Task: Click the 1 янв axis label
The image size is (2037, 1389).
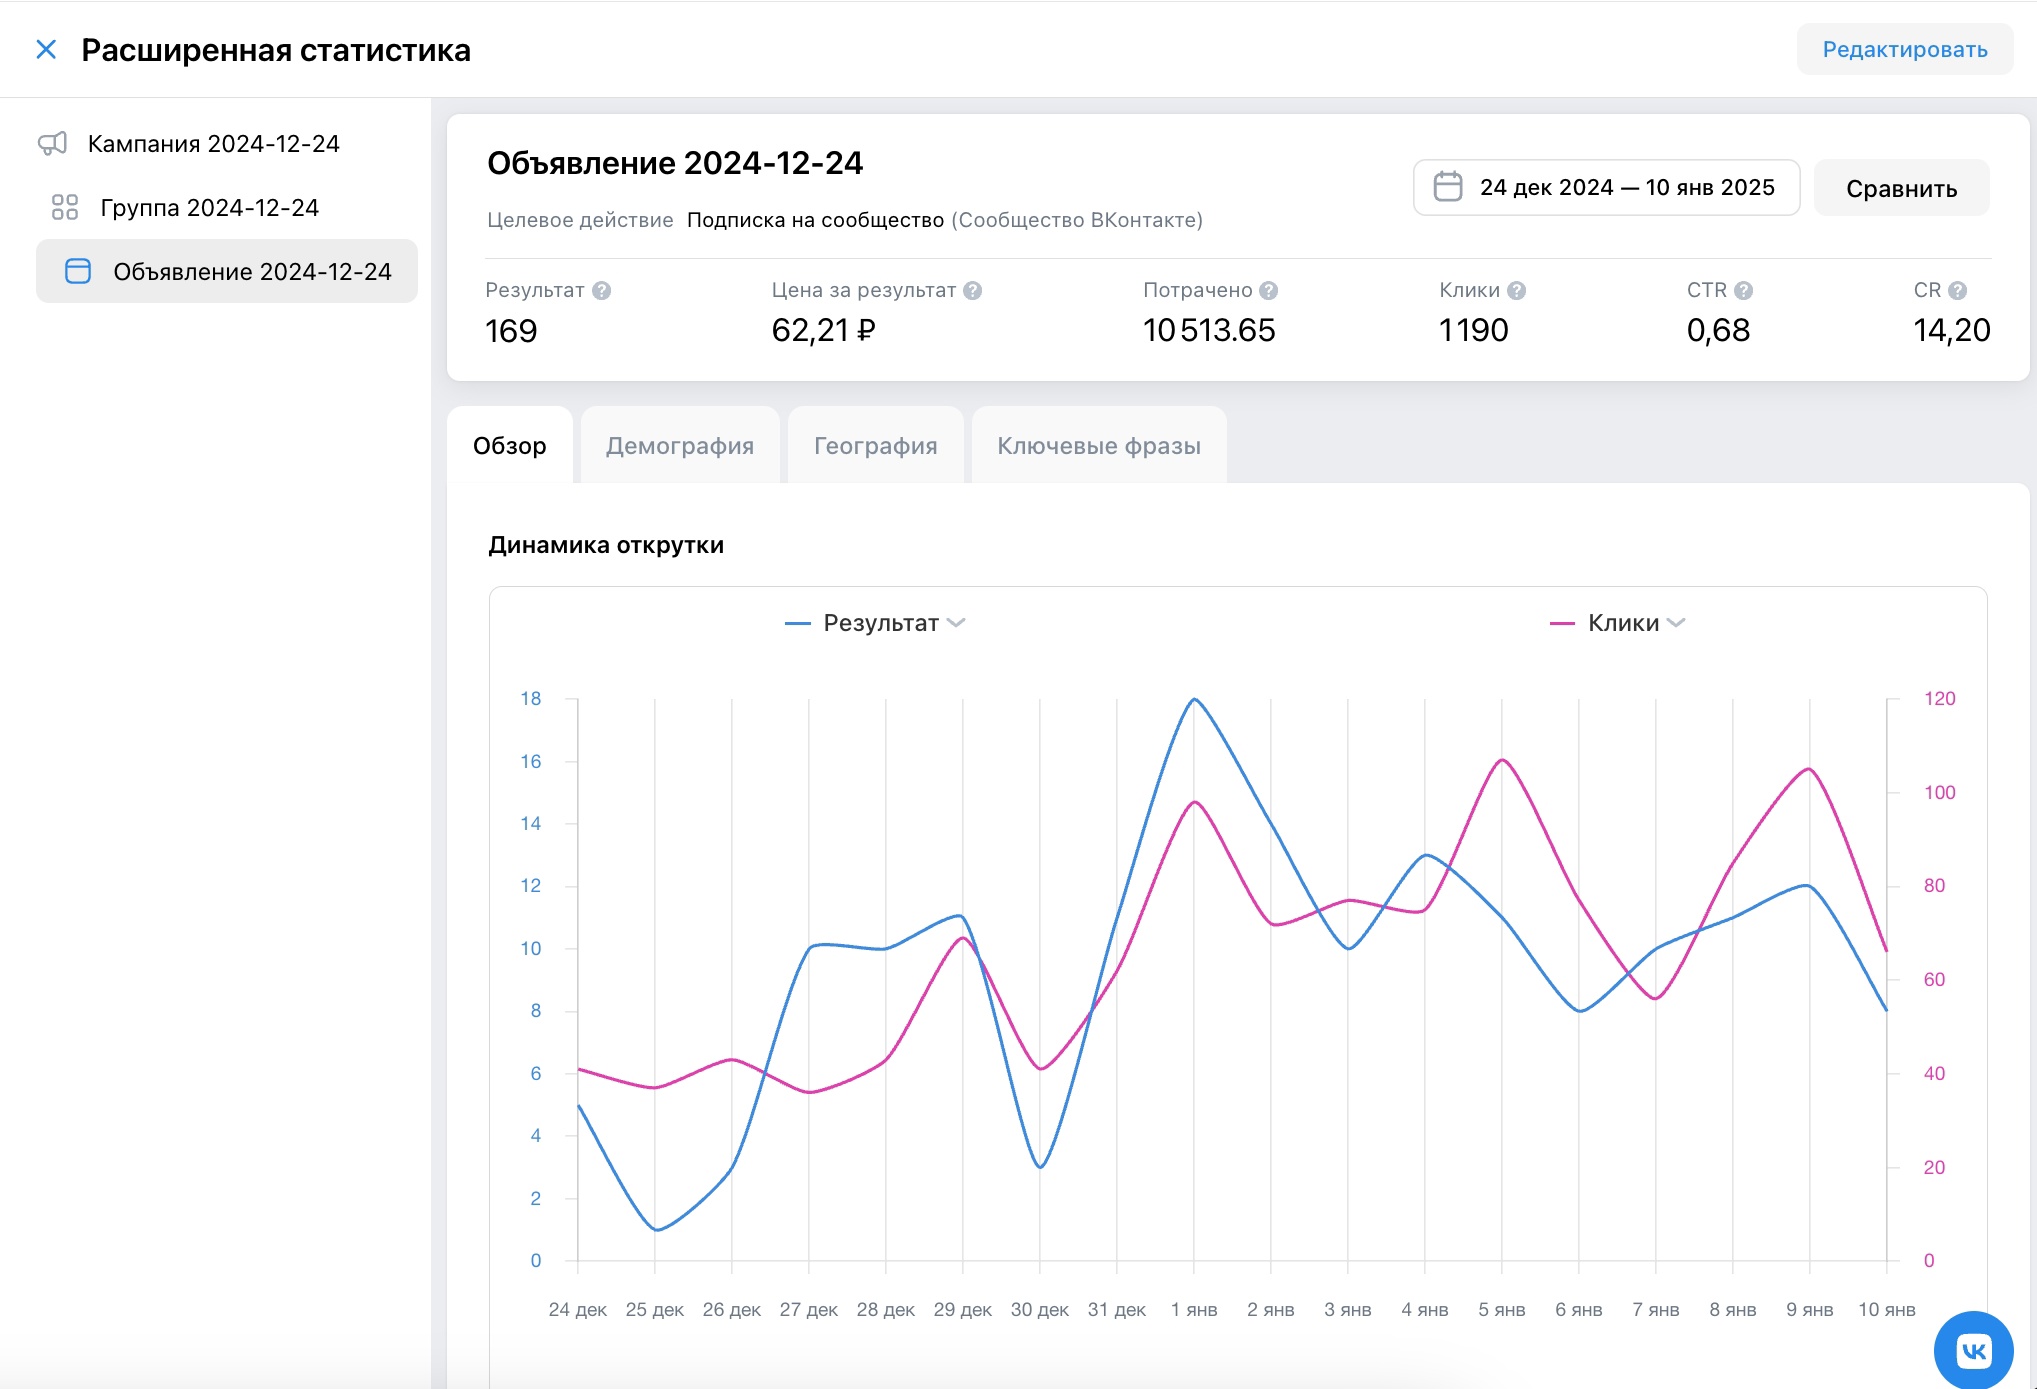Action: [x=1194, y=1310]
